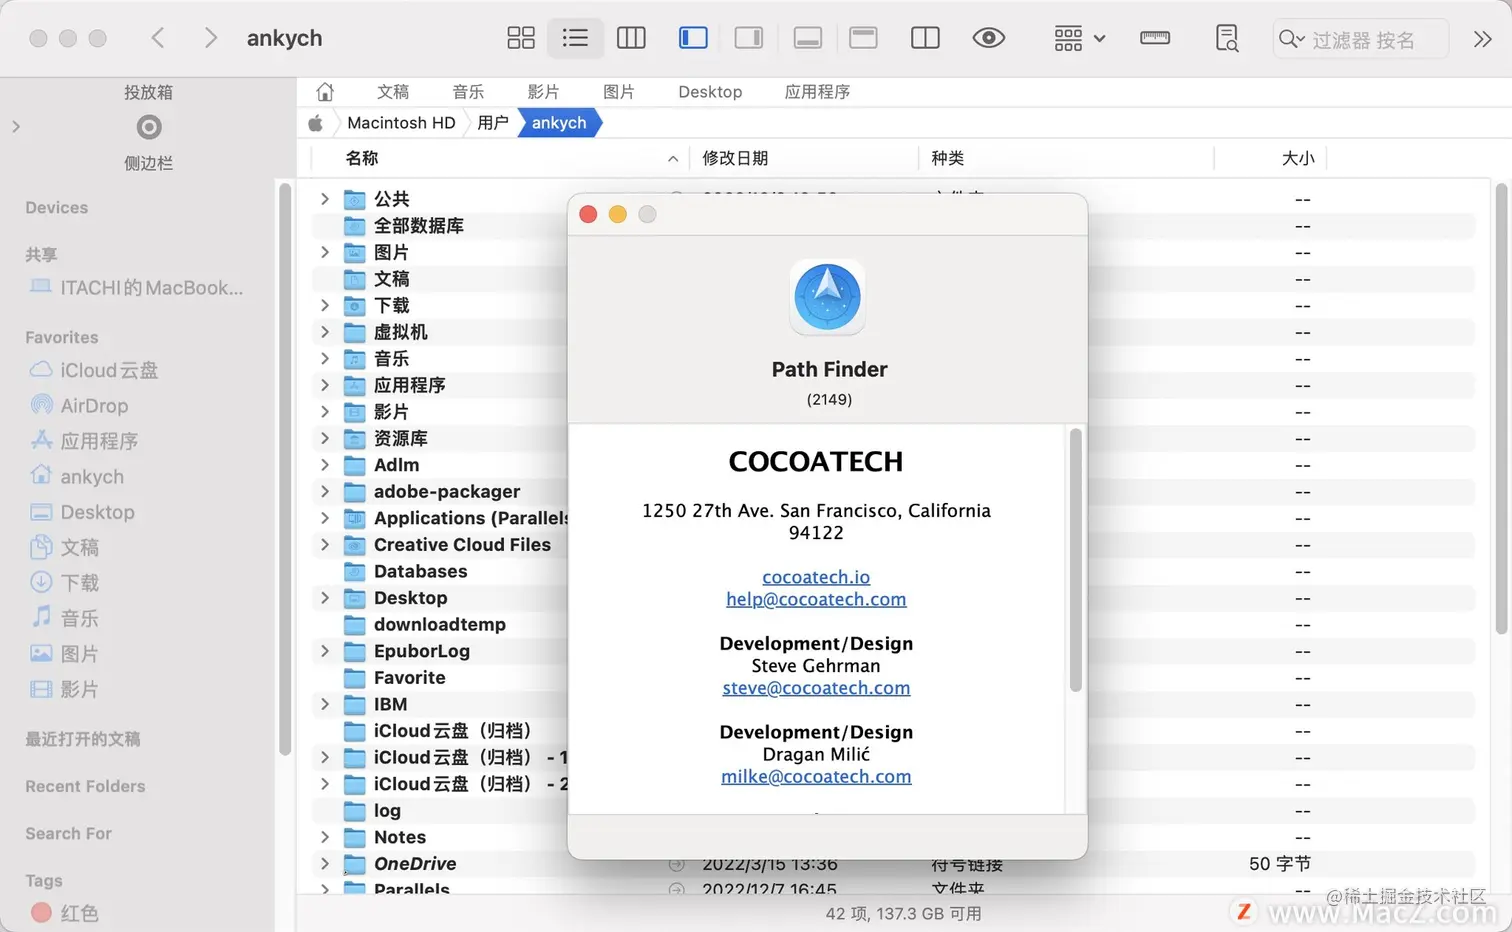The height and width of the screenshot is (932, 1512).
Task: Open the 文稿 favorites bar item
Action: click(x=393, y=91)
